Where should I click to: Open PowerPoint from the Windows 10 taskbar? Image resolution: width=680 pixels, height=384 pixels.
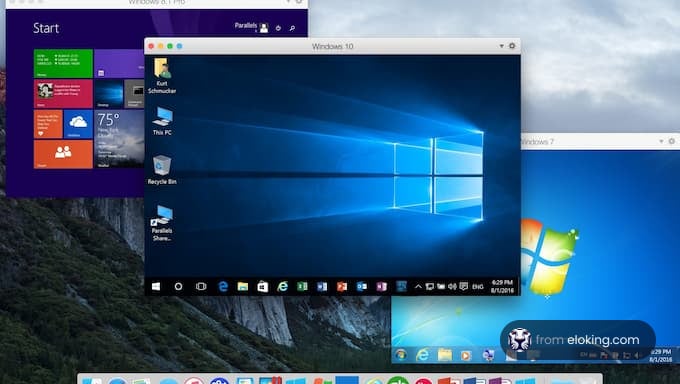coord(342,286)
